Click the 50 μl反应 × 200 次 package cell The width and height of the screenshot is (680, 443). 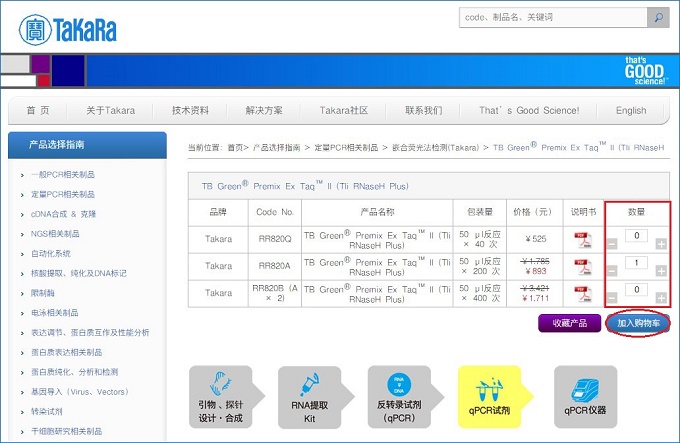pos(480,266)
